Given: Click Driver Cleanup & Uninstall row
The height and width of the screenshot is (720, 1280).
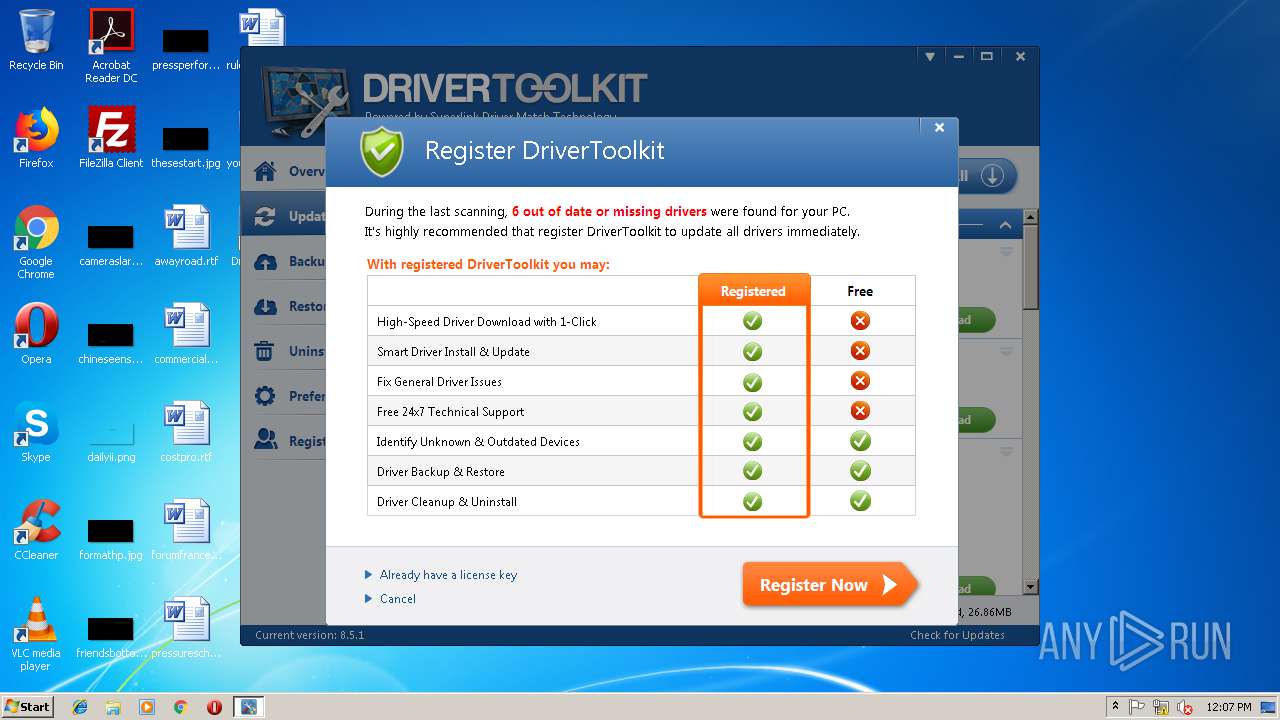Looking at the screenshot, I should point(641,501).
